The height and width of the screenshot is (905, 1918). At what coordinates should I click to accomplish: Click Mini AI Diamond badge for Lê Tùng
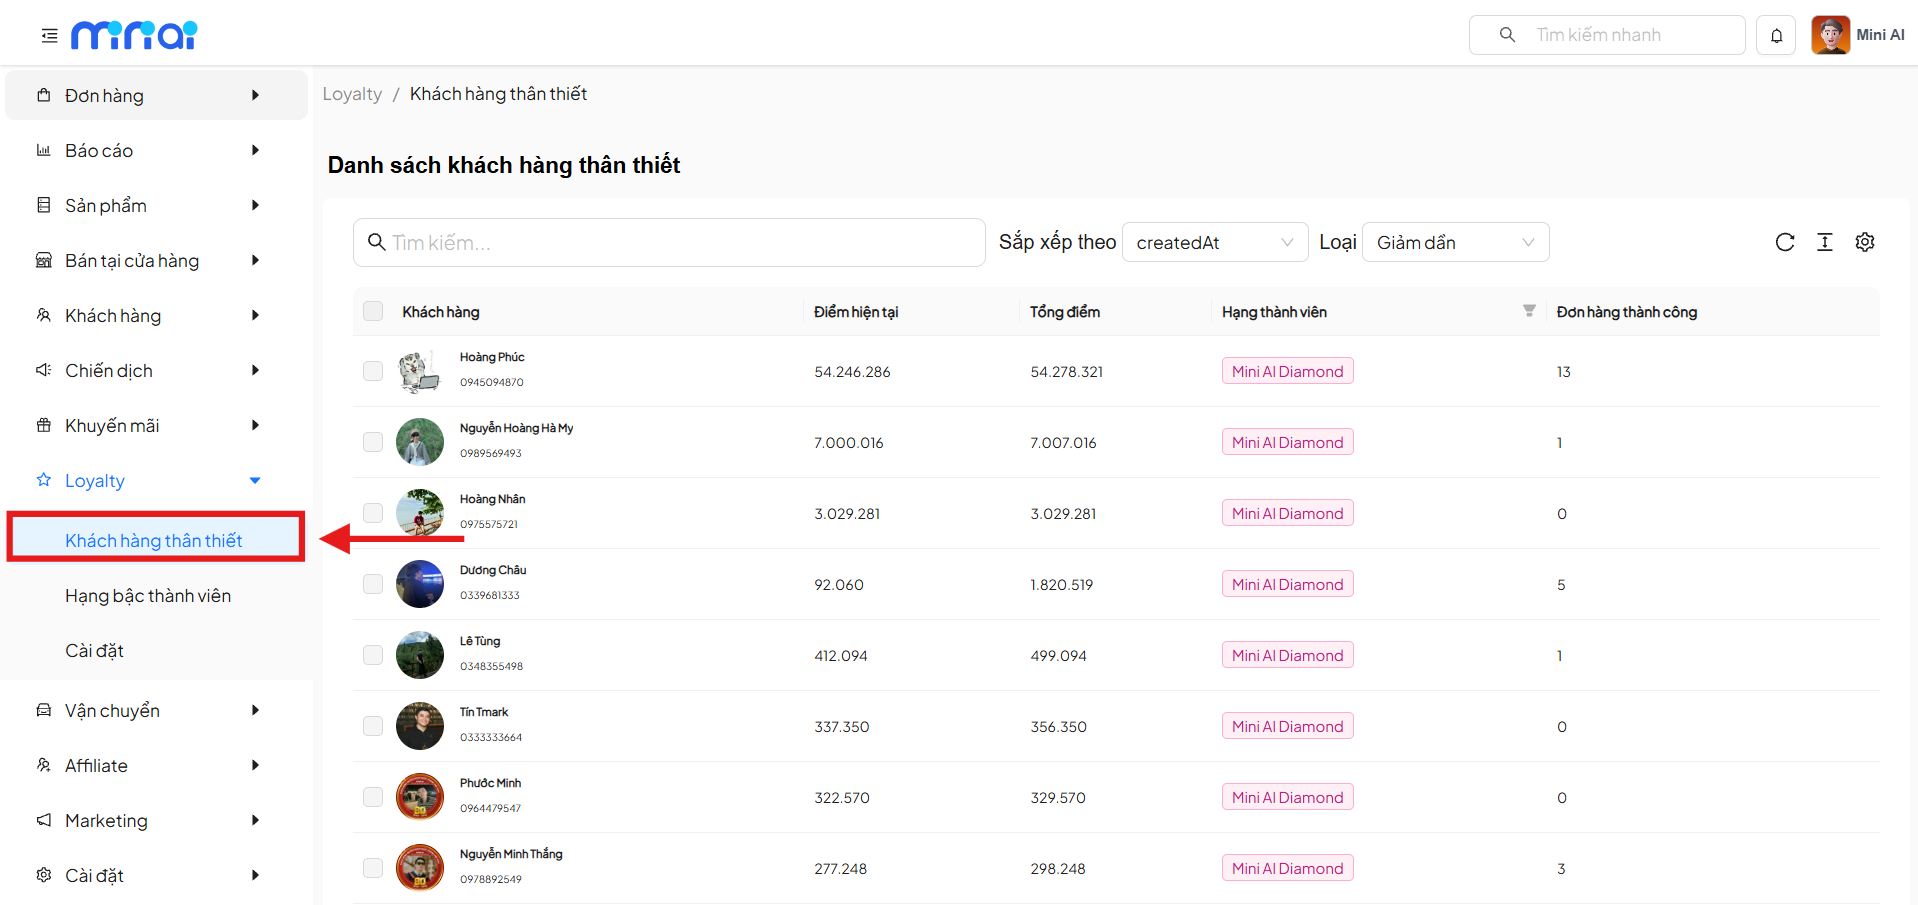pyautogui.click(x=1287, y=655)
